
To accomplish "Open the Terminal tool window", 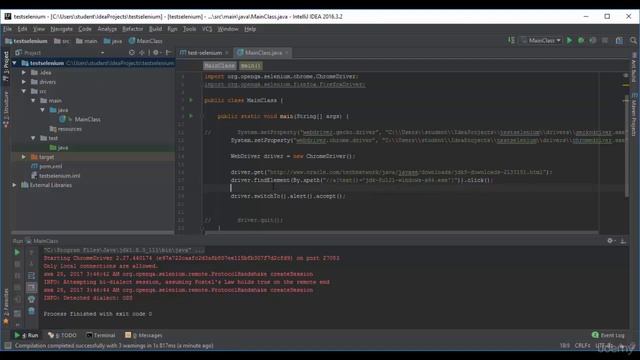I will click(101, 335).
